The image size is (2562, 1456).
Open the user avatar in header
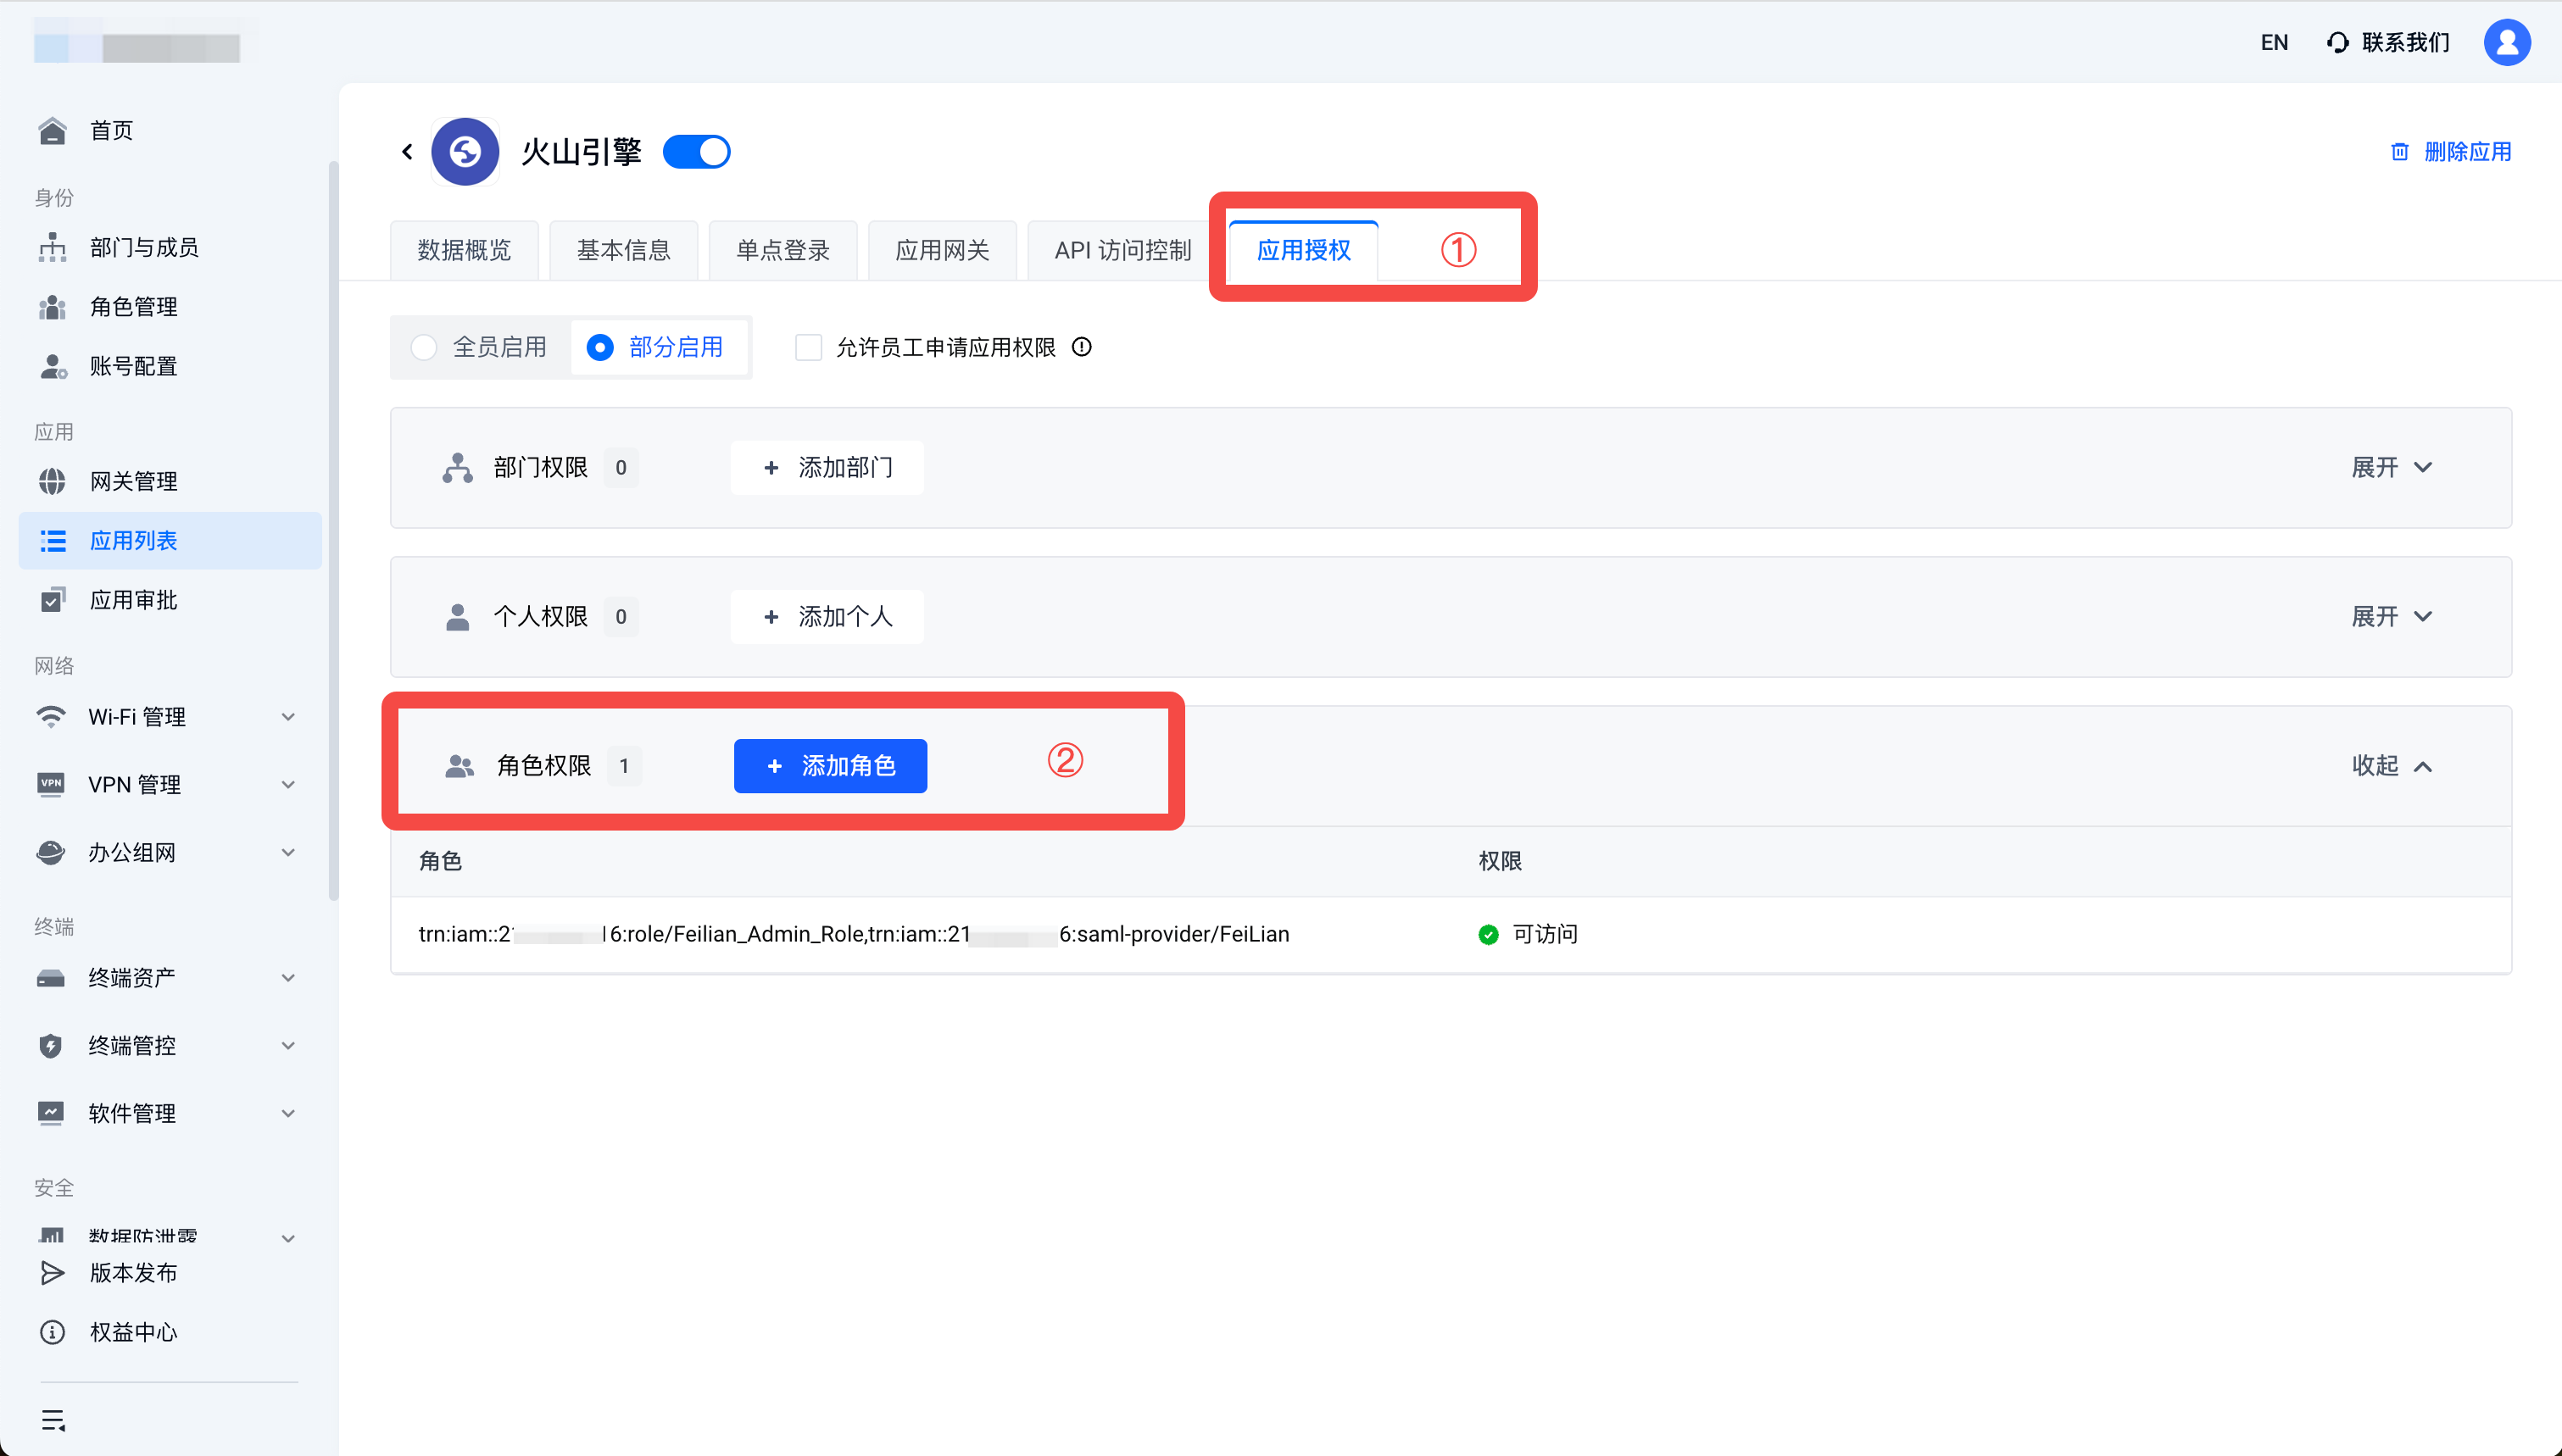2507,42
